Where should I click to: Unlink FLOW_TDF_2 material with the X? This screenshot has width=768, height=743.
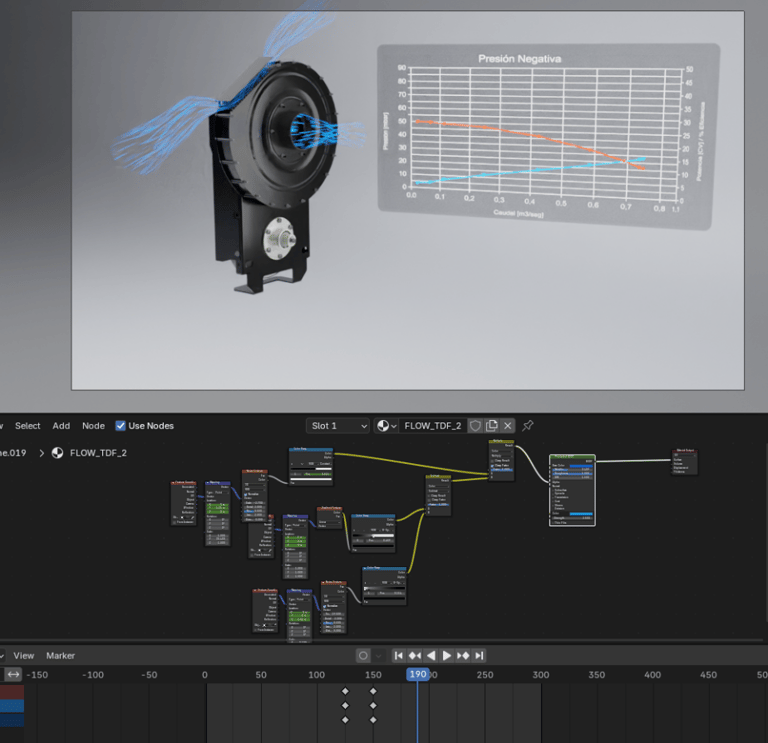(508, 426)
